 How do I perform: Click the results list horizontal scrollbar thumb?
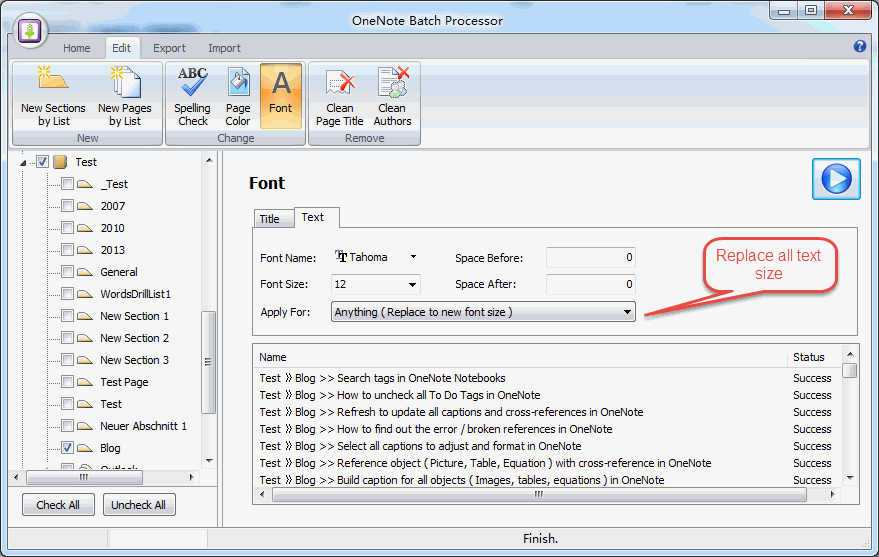point(539,495)
